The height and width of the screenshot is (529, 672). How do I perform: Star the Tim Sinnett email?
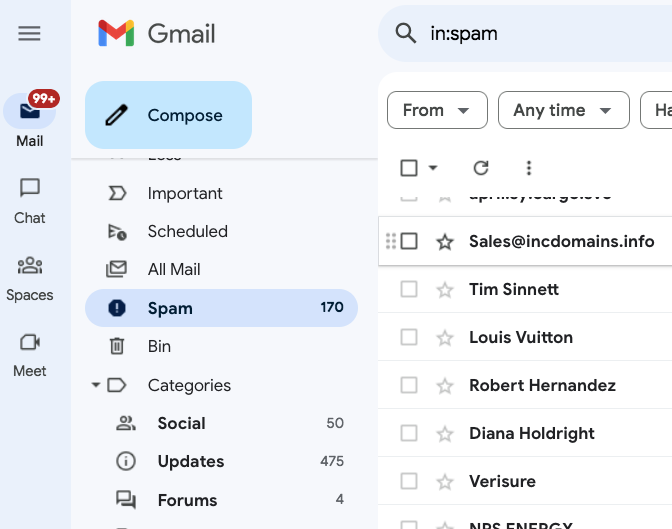[445, 290]
